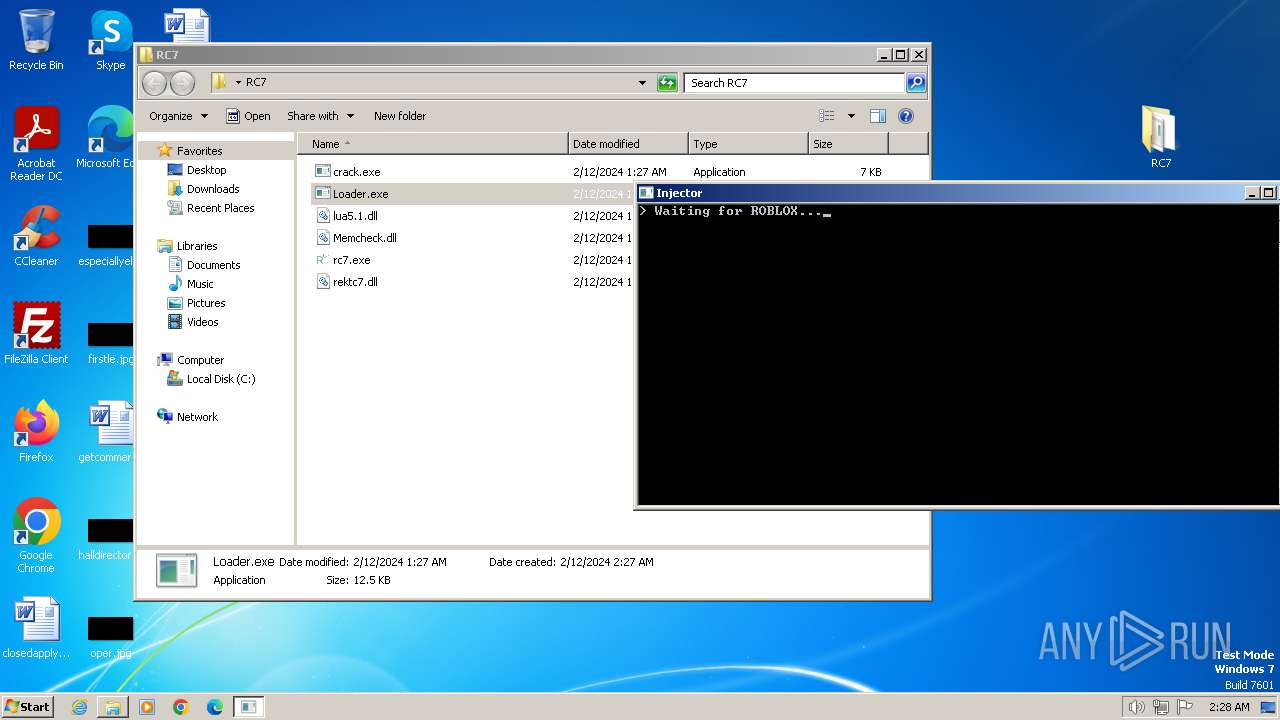Refresh the RC7 folder view
The height and width of the screenshot is (720, 1280).
(x=667, y=83)
